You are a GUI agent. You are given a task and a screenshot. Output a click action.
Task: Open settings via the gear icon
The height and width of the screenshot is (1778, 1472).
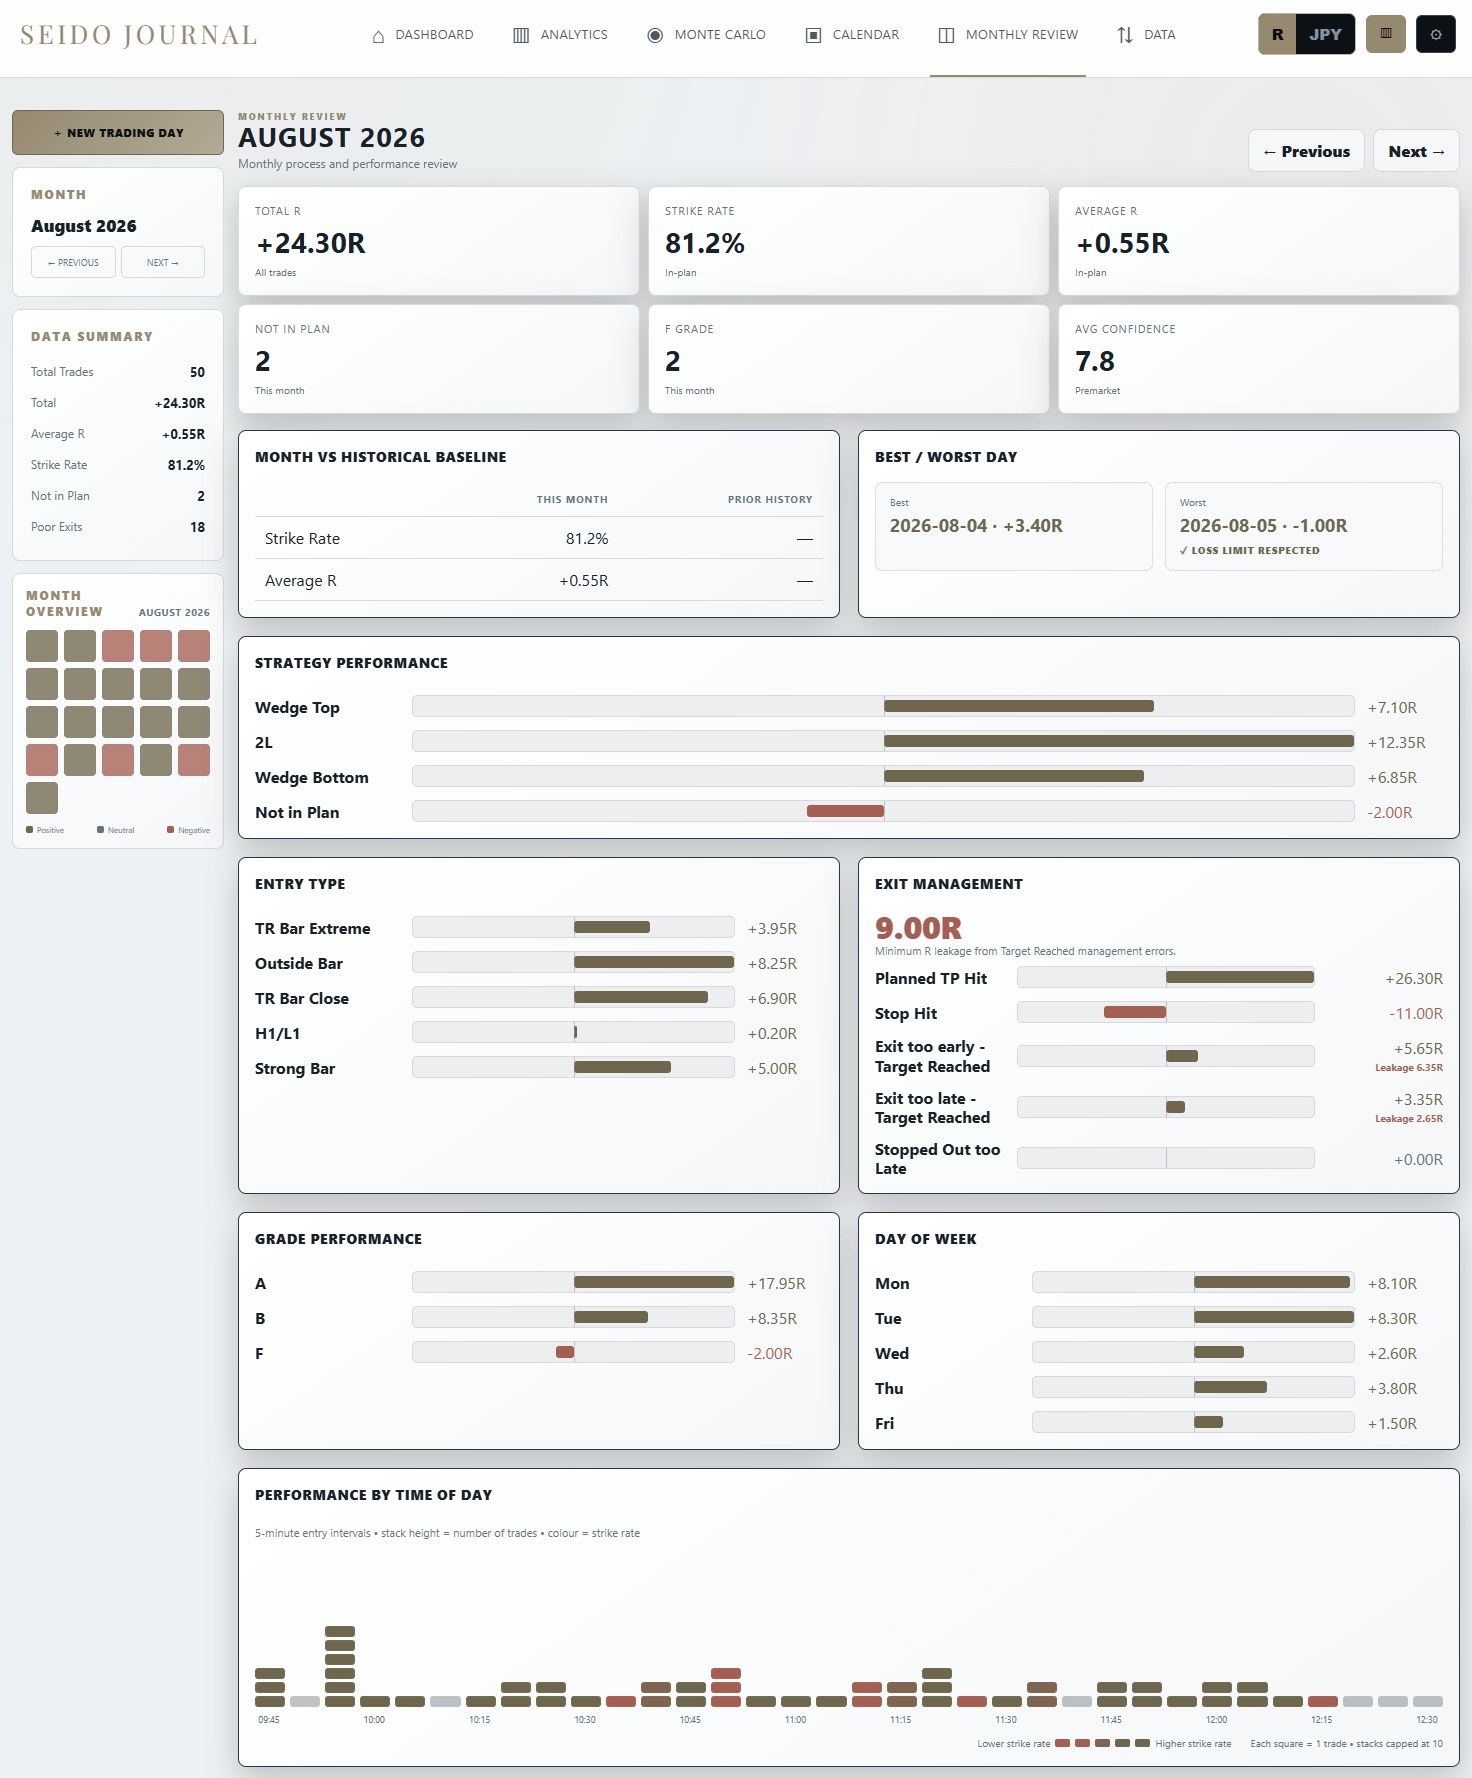point(1436,34)
